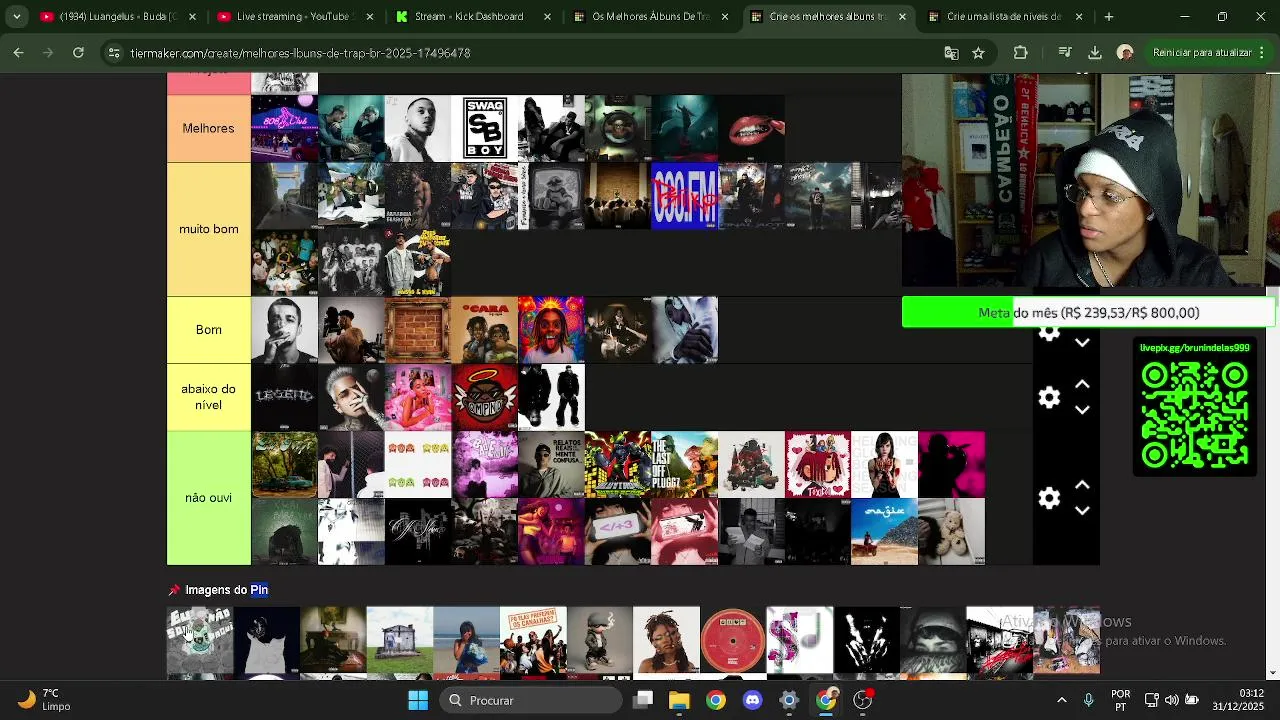Click the 'Imagens do Pin' heading

point(226,590)
